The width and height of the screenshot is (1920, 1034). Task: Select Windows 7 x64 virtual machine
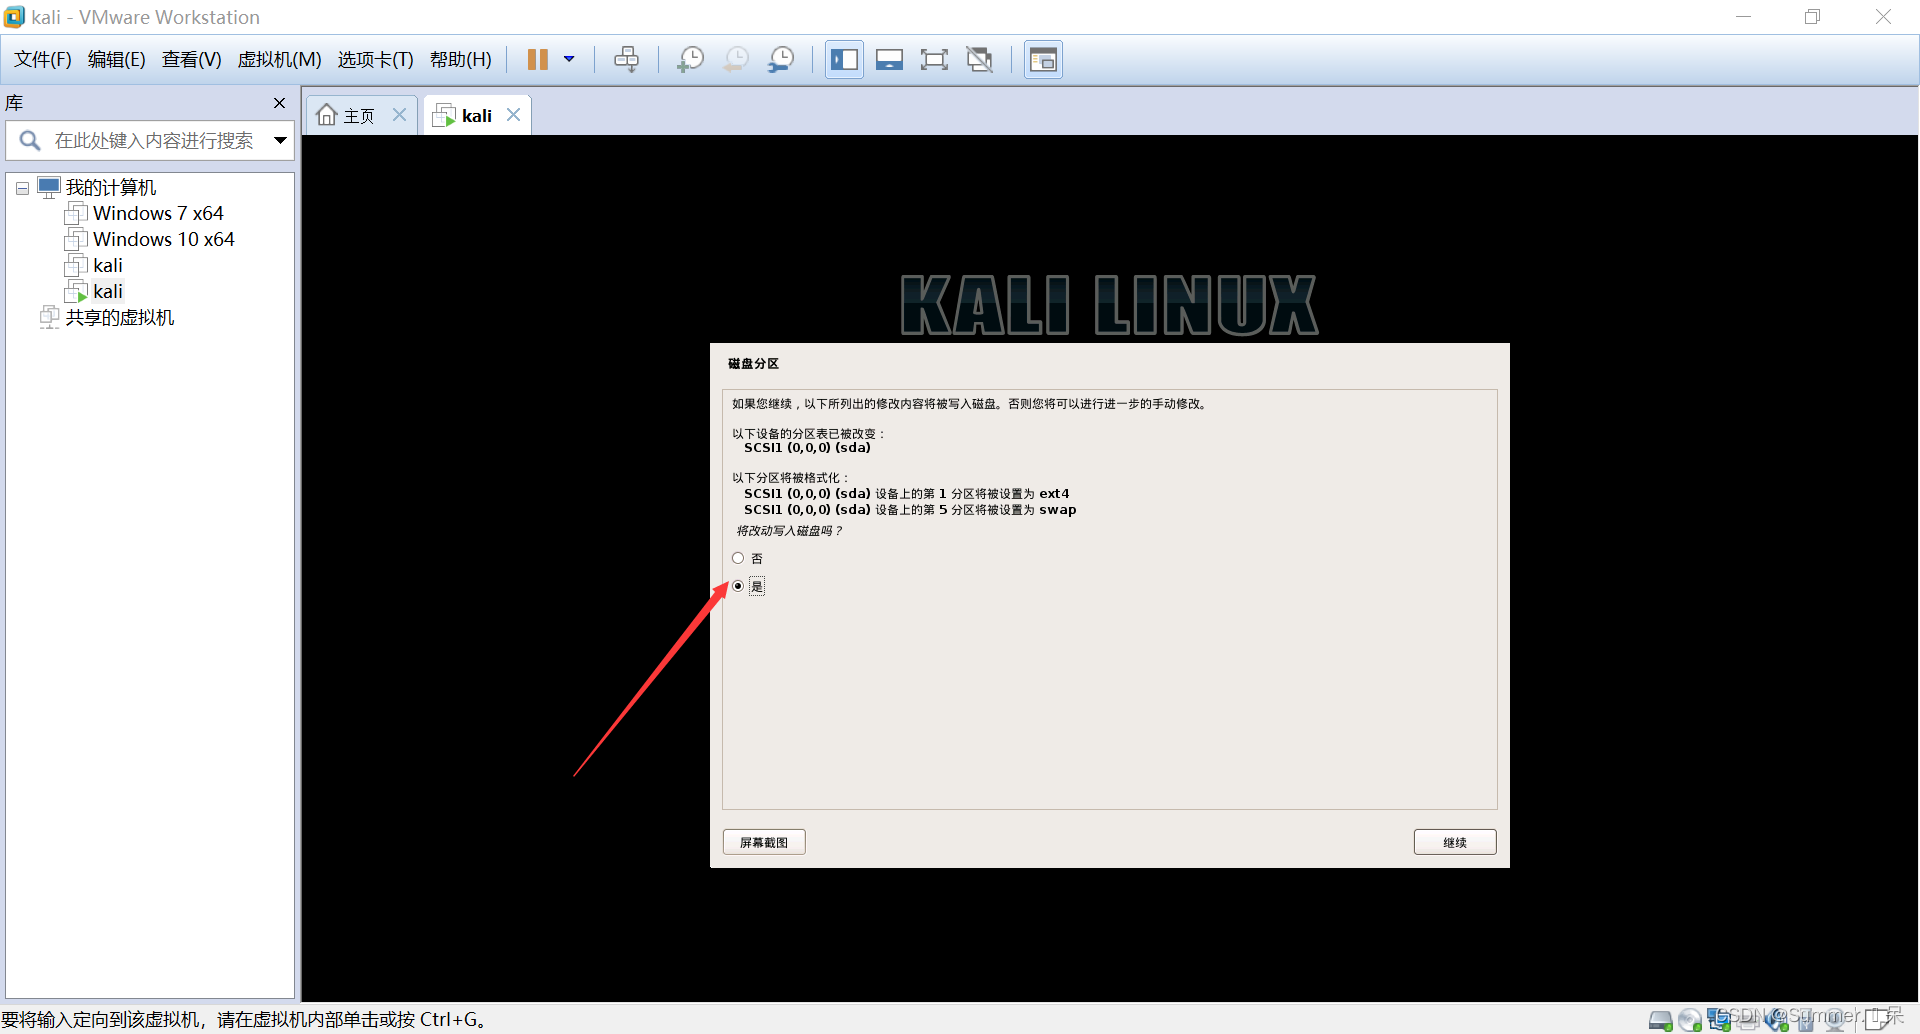158,214
